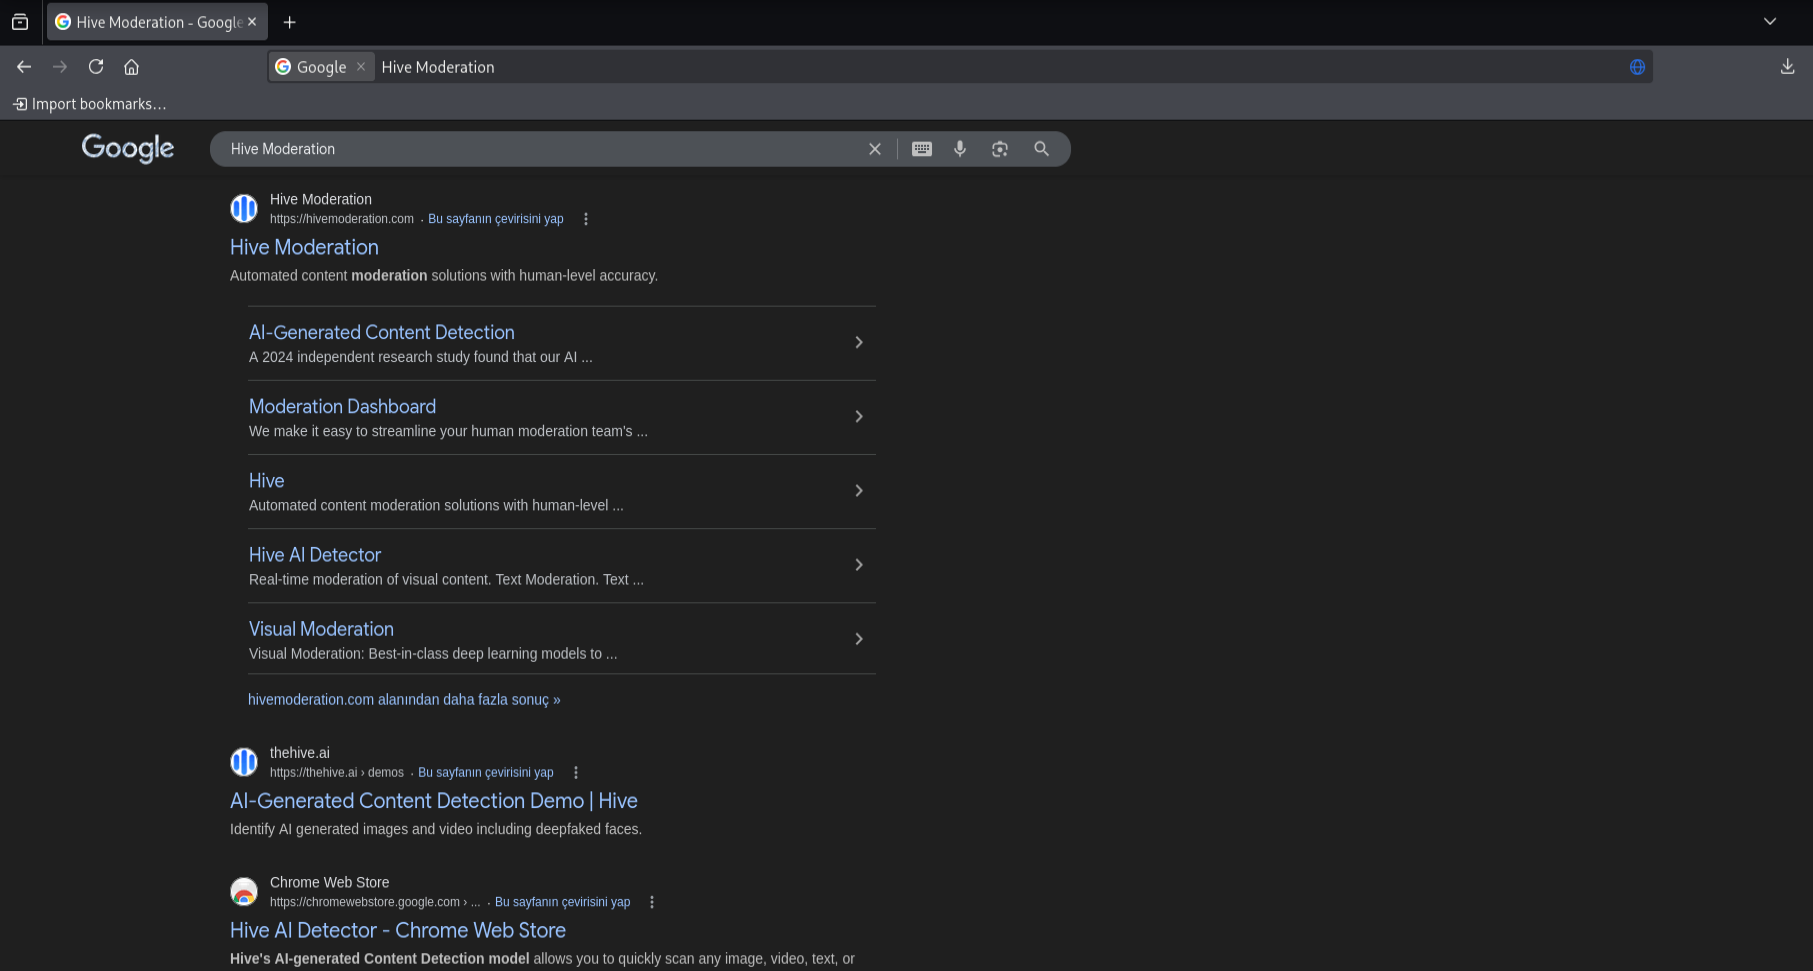
Task: Open the browser home page
Action: pyautogui.click(x=131, y=67)
